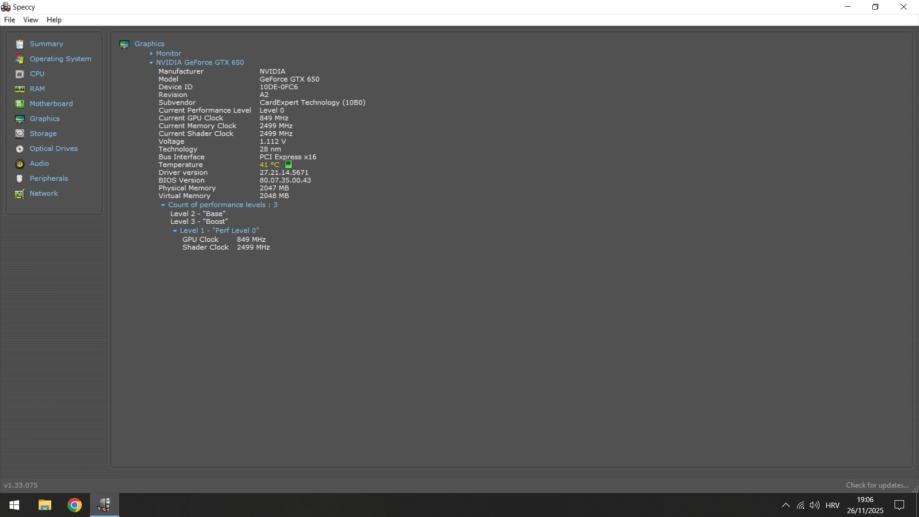This screenshot has width=919, height=517.
Task: Open the network status tray icon
Action: (800, 505)
